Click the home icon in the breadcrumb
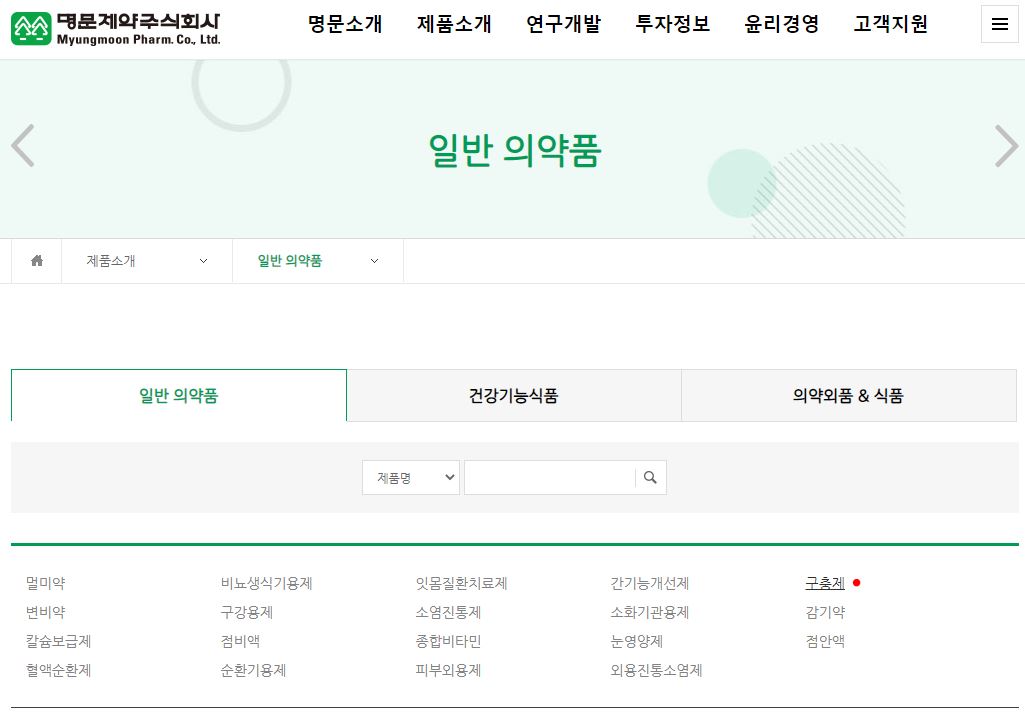 point(36,260)
